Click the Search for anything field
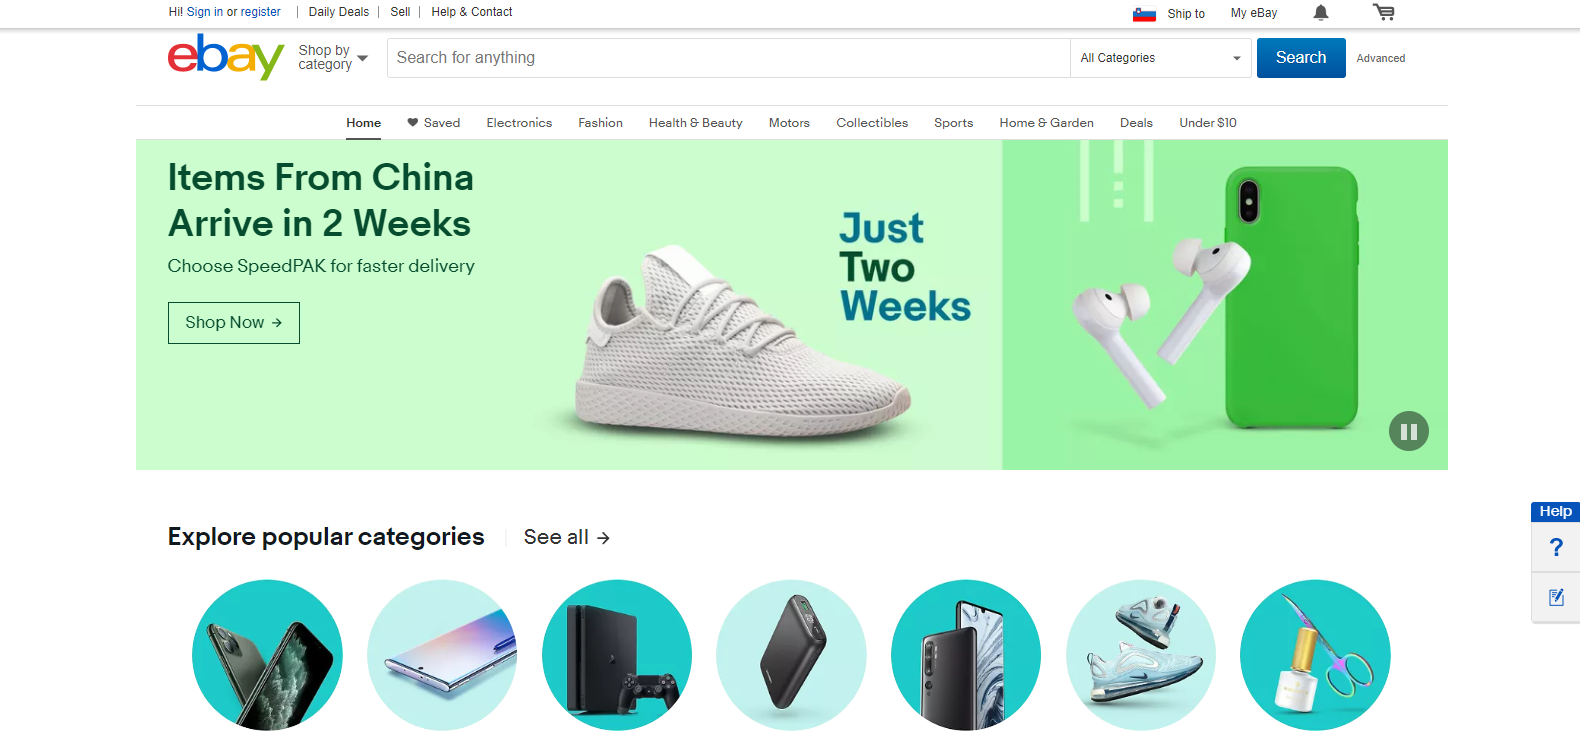The width and height of the screenshot is (1580, 743). pyautogui.click(x=728, y=58)
